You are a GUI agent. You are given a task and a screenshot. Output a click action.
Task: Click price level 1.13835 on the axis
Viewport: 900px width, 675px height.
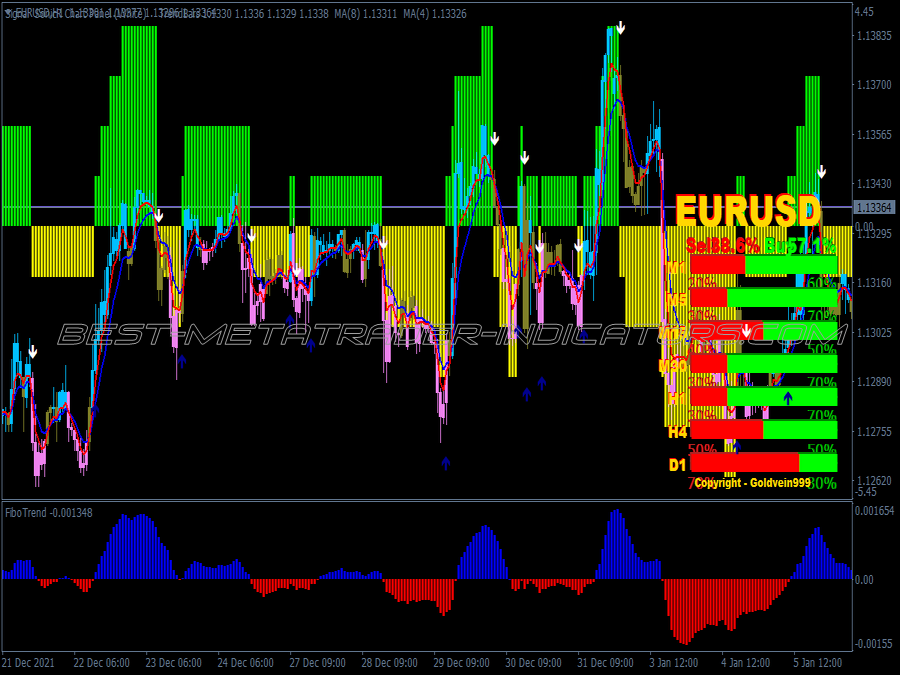874,36
